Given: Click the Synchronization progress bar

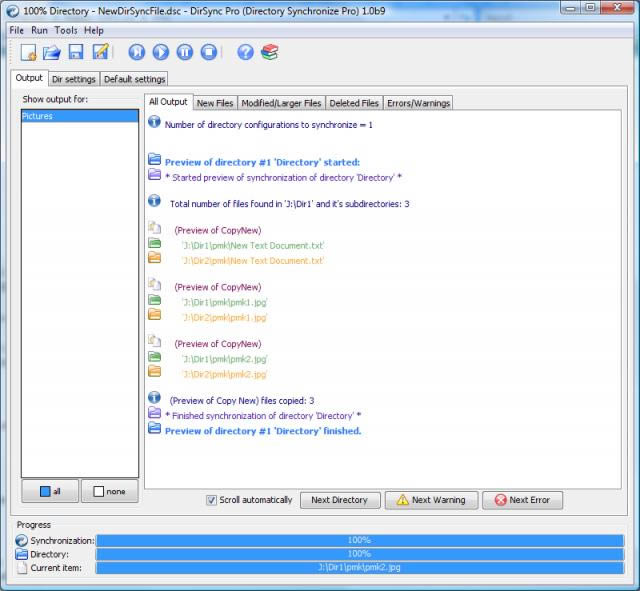Looking at the screenshot, I should tap(360, 540).
